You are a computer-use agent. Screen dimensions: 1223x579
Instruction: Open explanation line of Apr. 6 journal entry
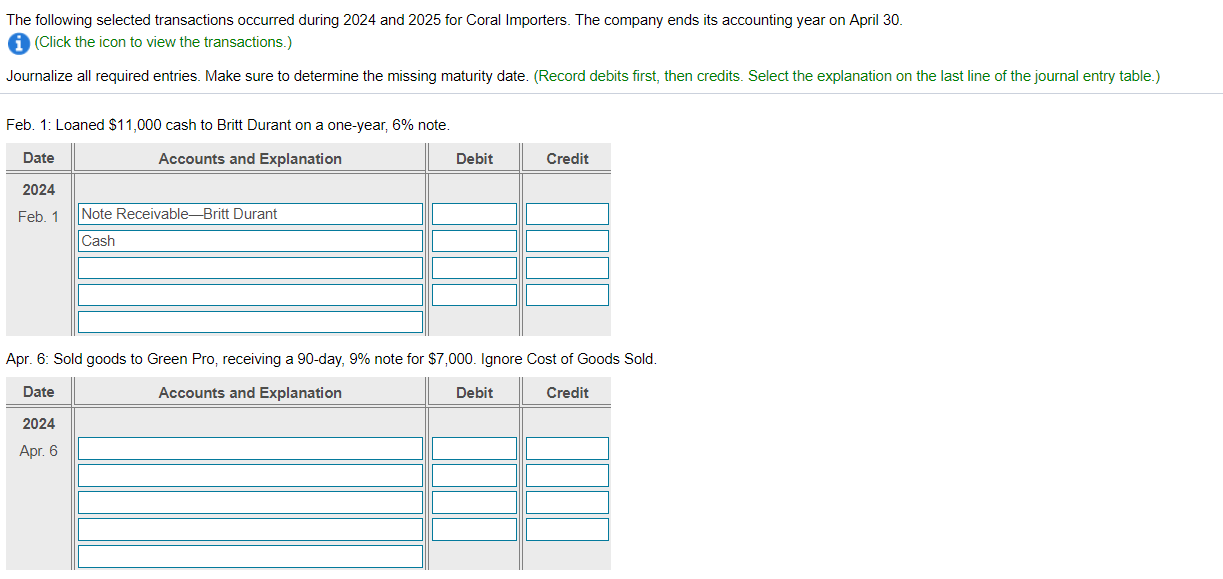250,556
